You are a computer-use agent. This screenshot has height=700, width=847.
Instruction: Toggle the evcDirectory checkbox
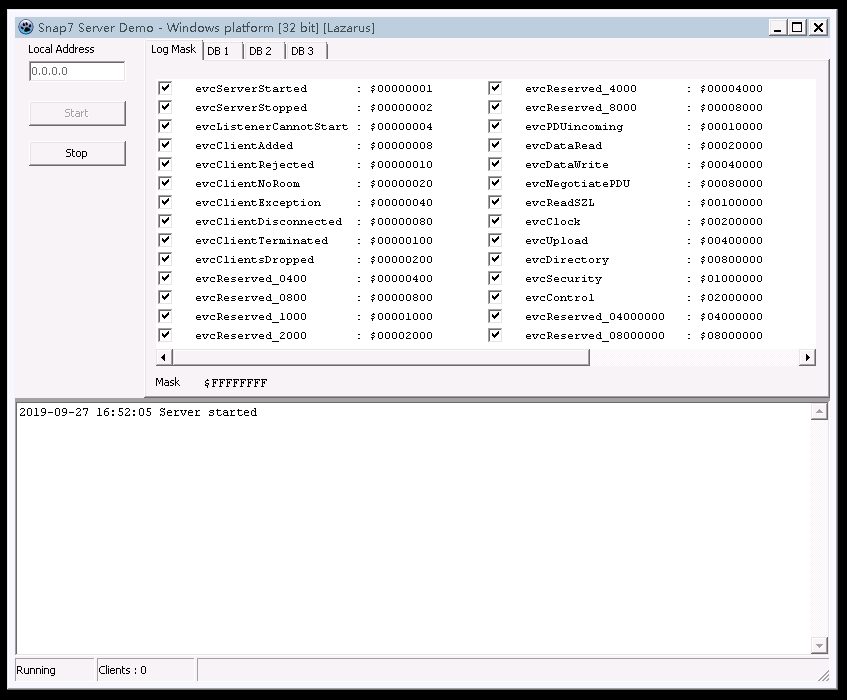(x=495, y=259)
